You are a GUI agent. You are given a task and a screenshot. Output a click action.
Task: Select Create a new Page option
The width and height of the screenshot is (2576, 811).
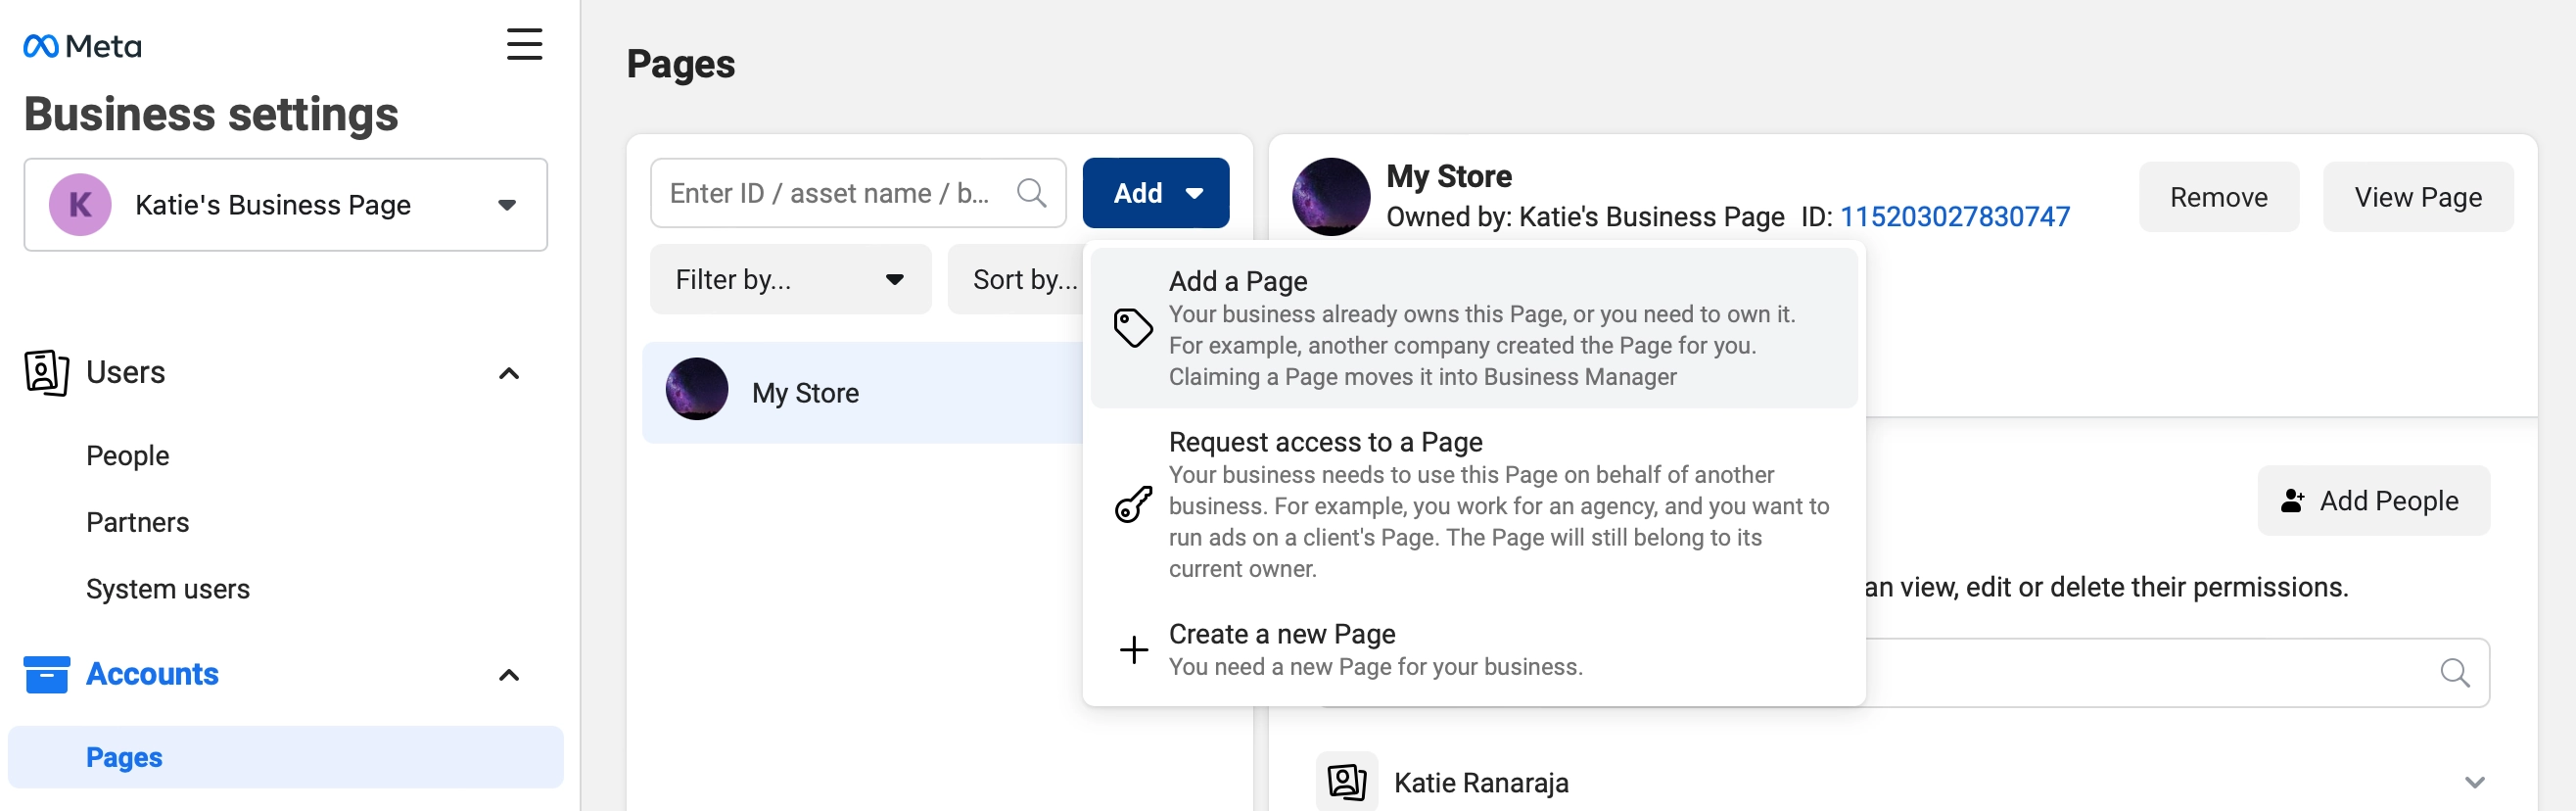tap(1473, 650)
